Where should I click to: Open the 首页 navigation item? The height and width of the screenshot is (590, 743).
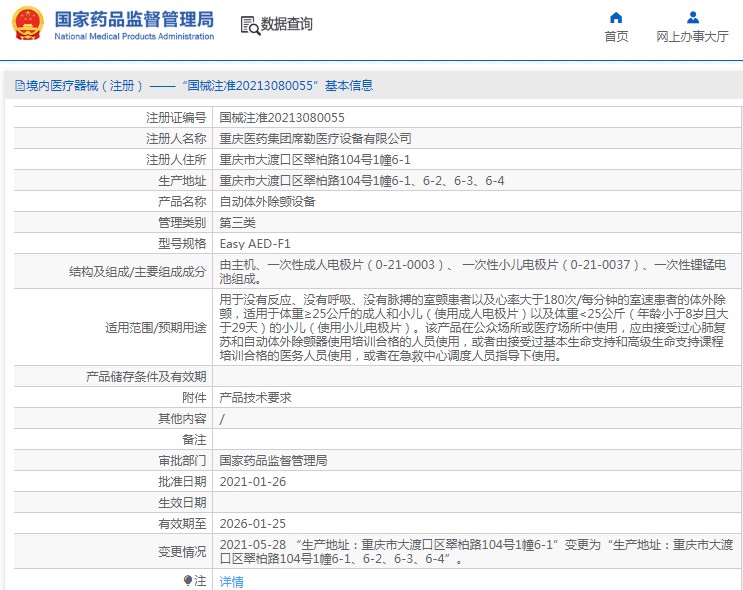click(616, 37)
